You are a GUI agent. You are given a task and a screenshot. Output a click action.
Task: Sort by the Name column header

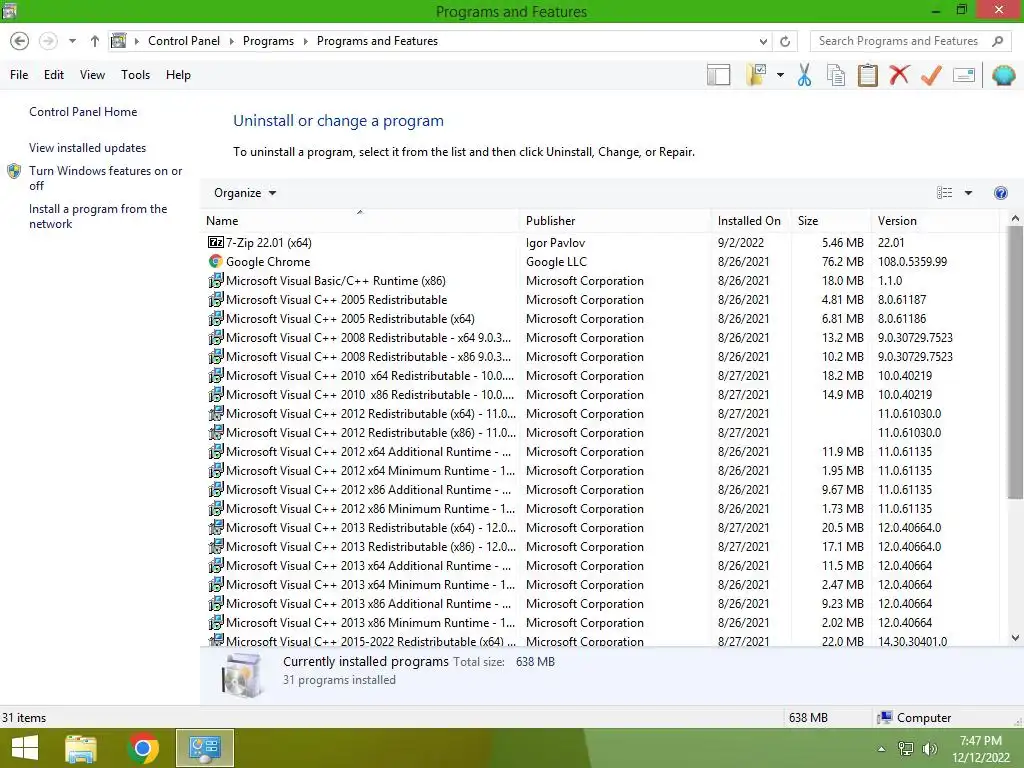[359, 221]
